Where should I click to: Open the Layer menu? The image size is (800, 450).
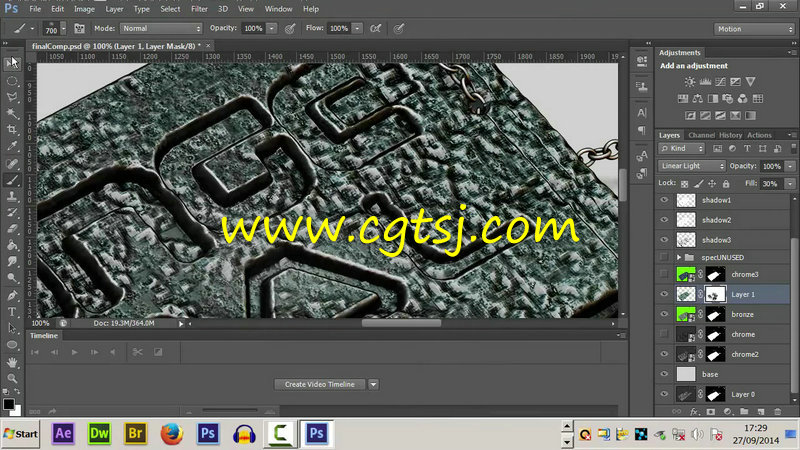(114, 9)
